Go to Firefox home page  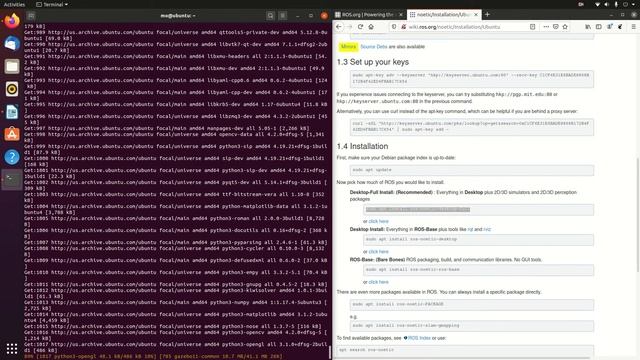371,27
